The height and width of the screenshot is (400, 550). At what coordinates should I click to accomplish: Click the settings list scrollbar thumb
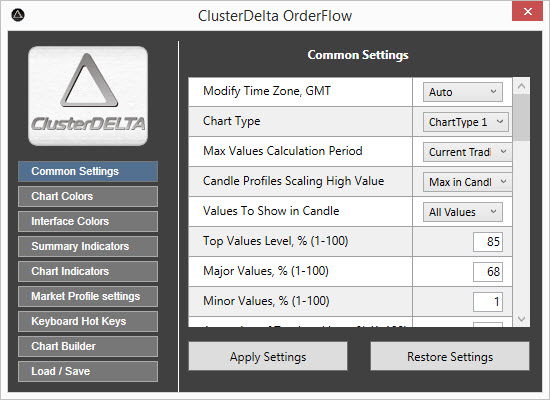pyautogui.click(x=521, y=117)
